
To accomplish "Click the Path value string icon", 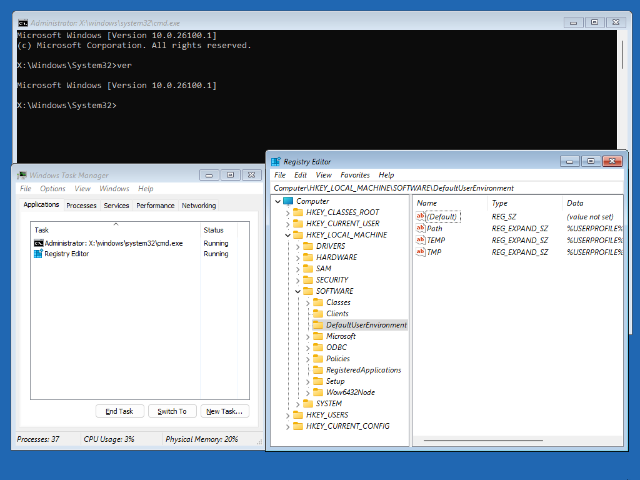I will [x=420, y=228].
